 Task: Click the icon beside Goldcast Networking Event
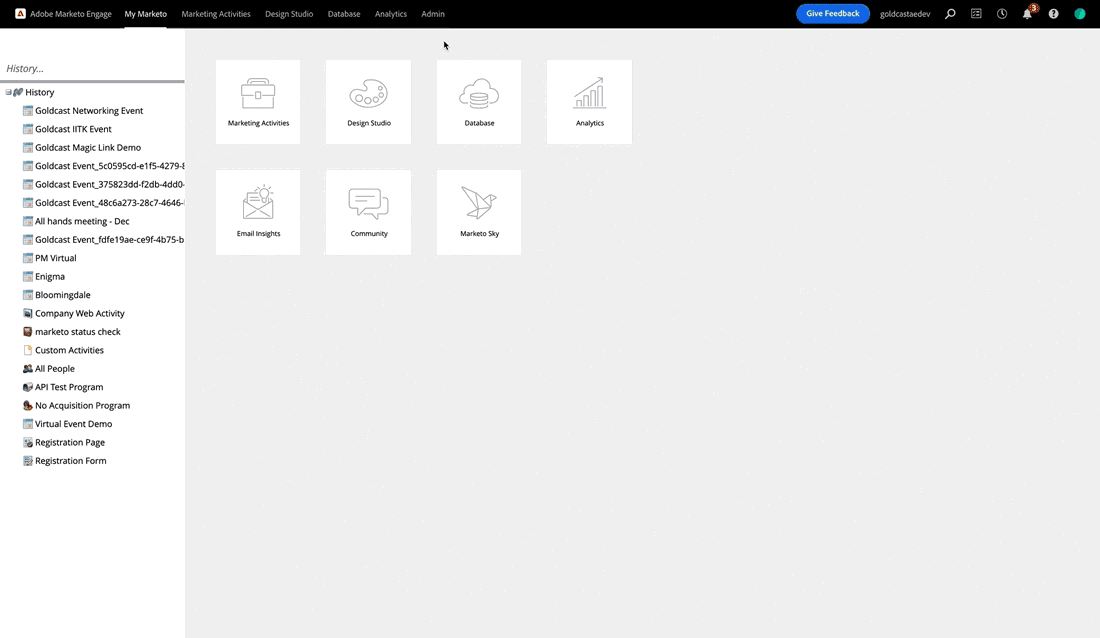pos(28,110)
